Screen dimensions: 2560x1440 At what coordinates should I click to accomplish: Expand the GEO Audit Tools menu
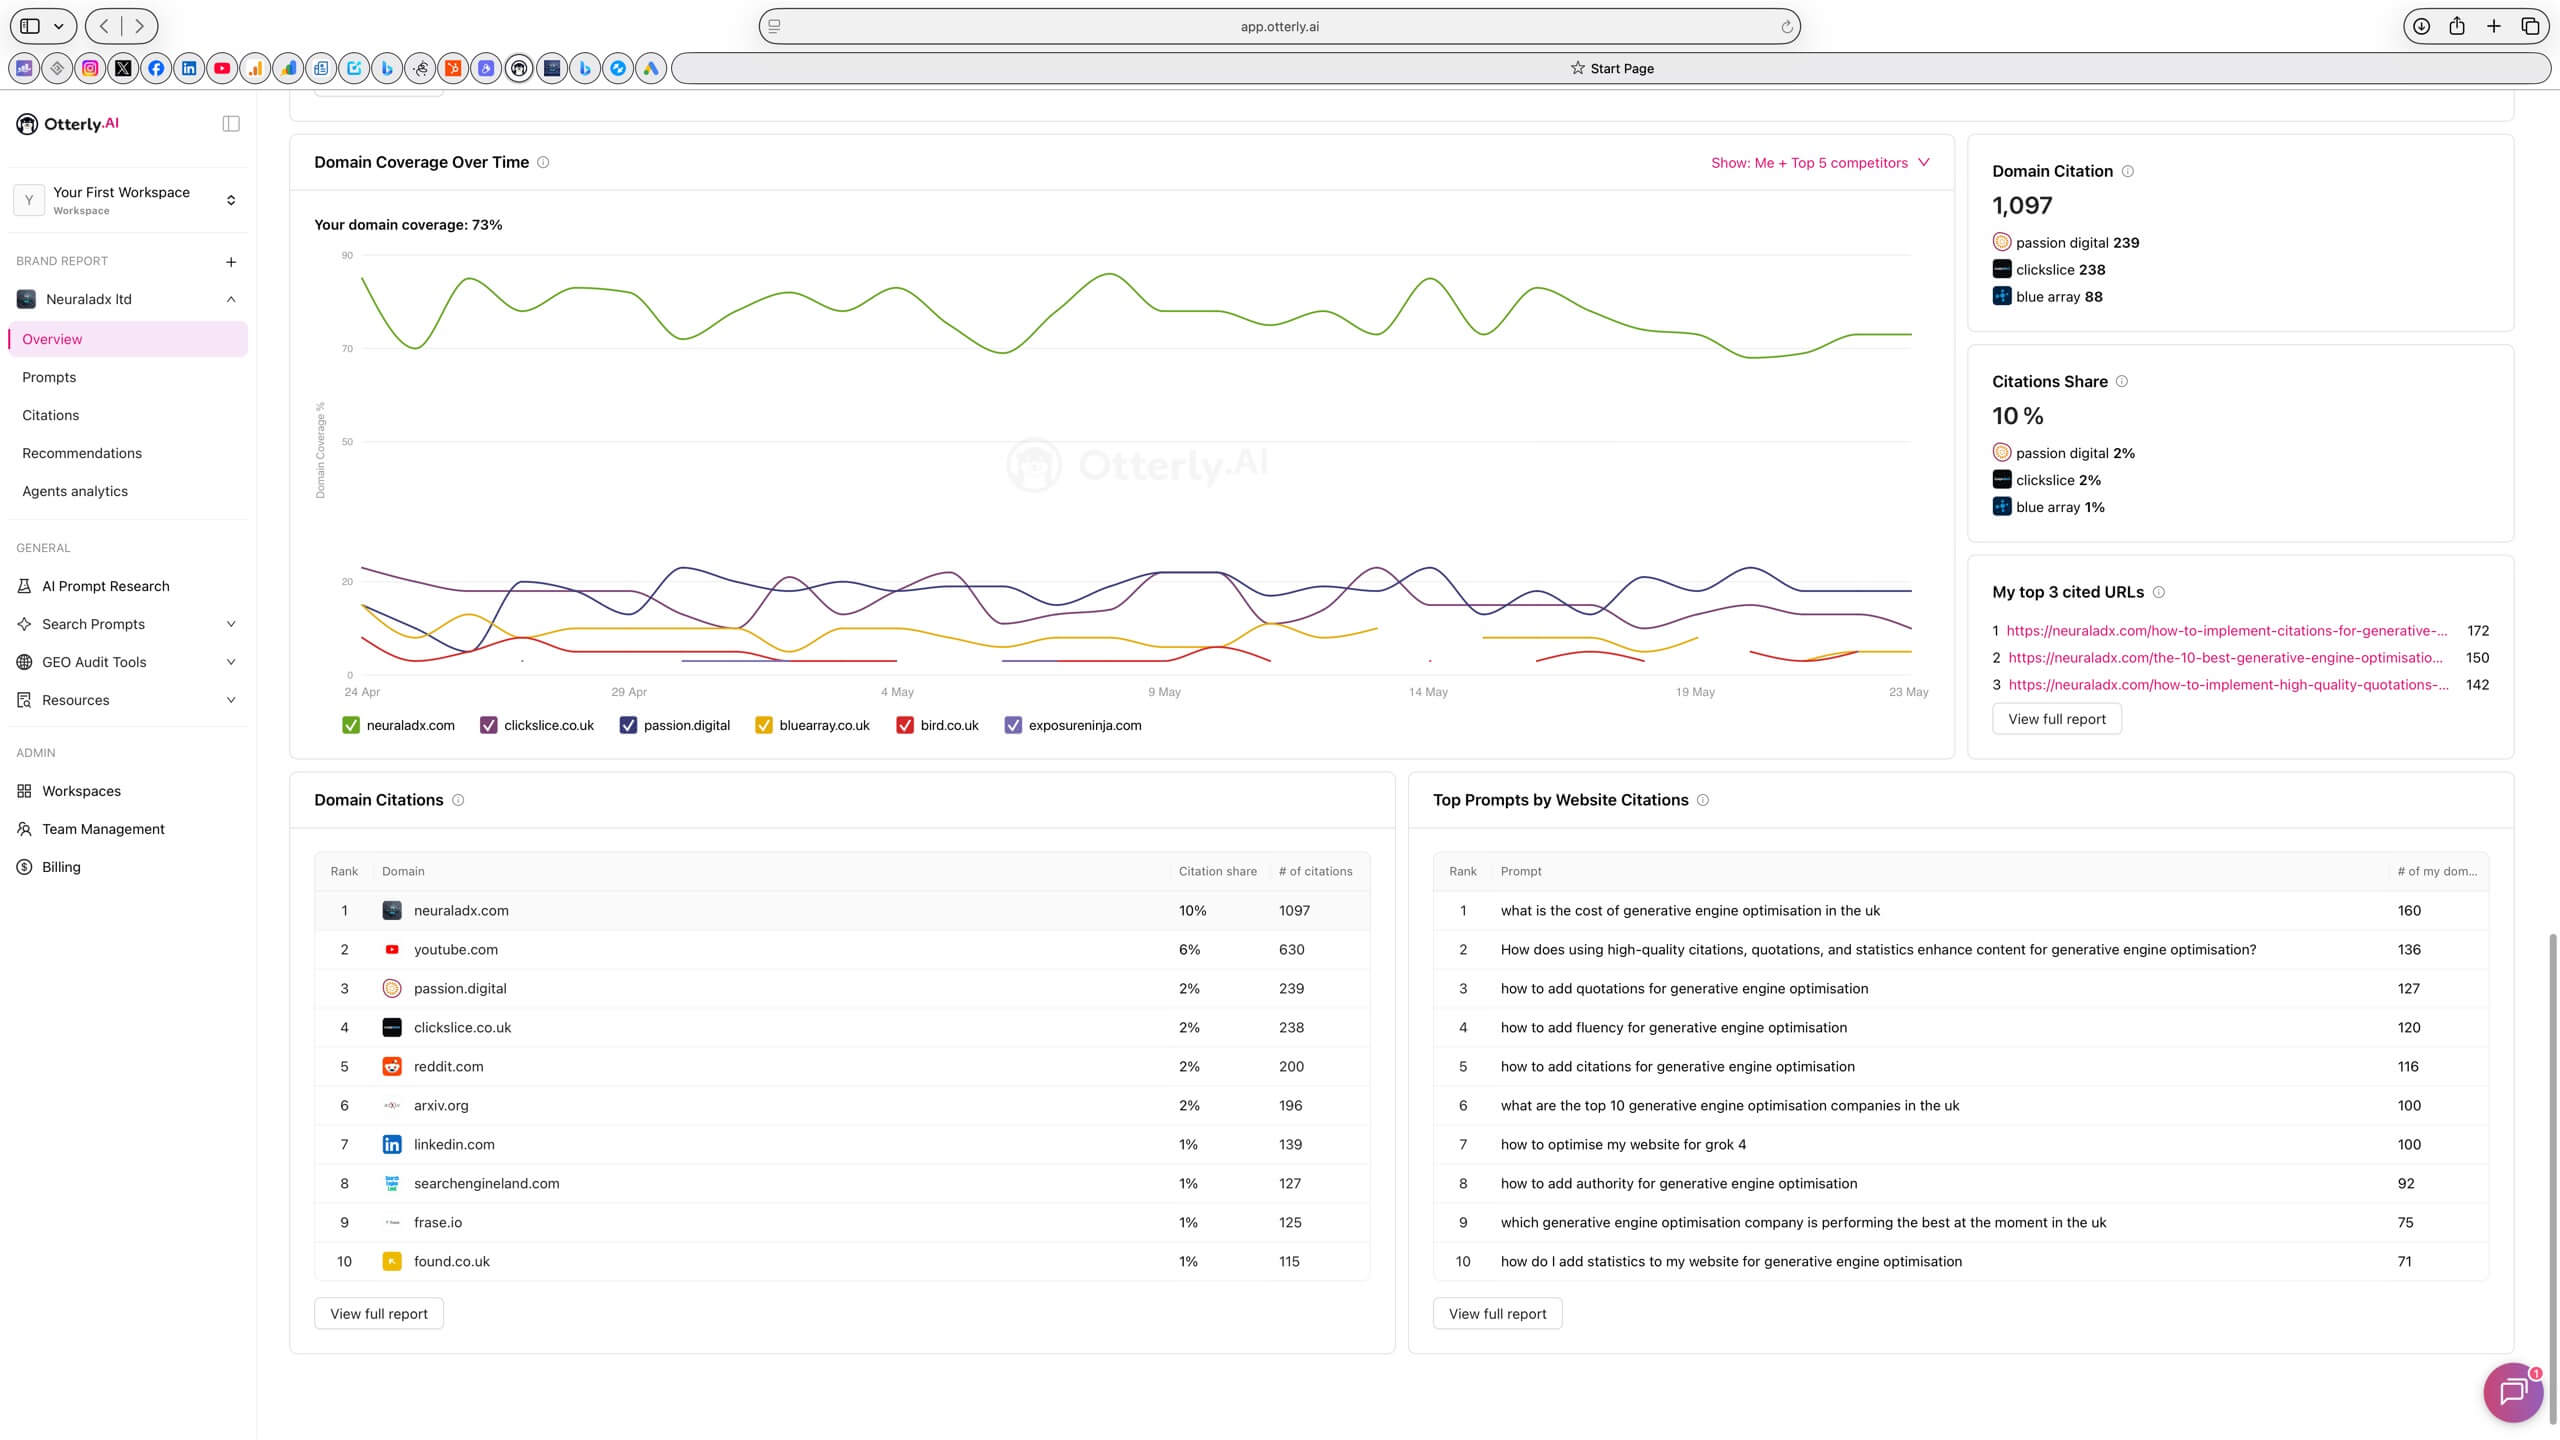pyautogui.click(x=231, y=662)
